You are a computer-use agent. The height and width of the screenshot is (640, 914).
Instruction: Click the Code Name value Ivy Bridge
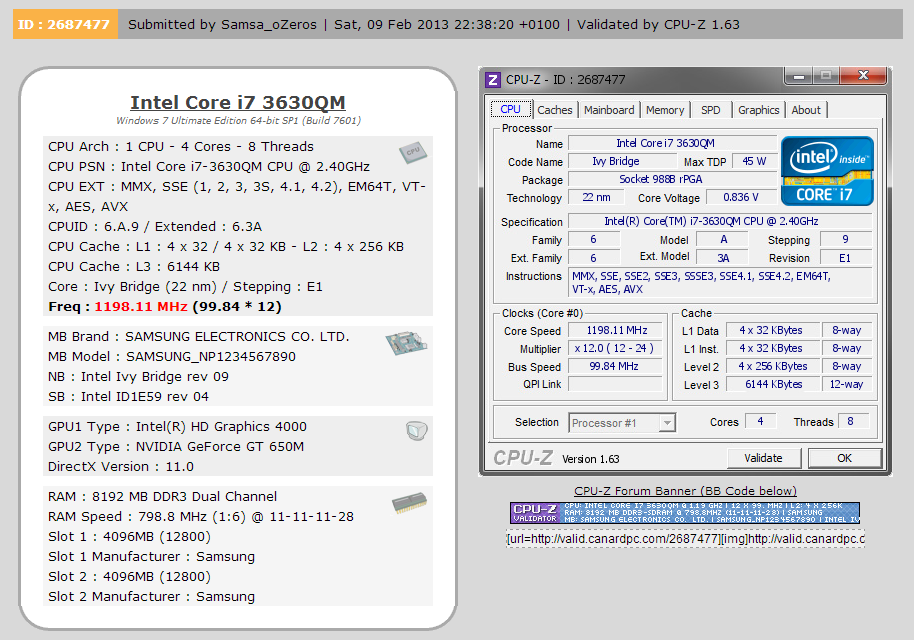(622, 161)
